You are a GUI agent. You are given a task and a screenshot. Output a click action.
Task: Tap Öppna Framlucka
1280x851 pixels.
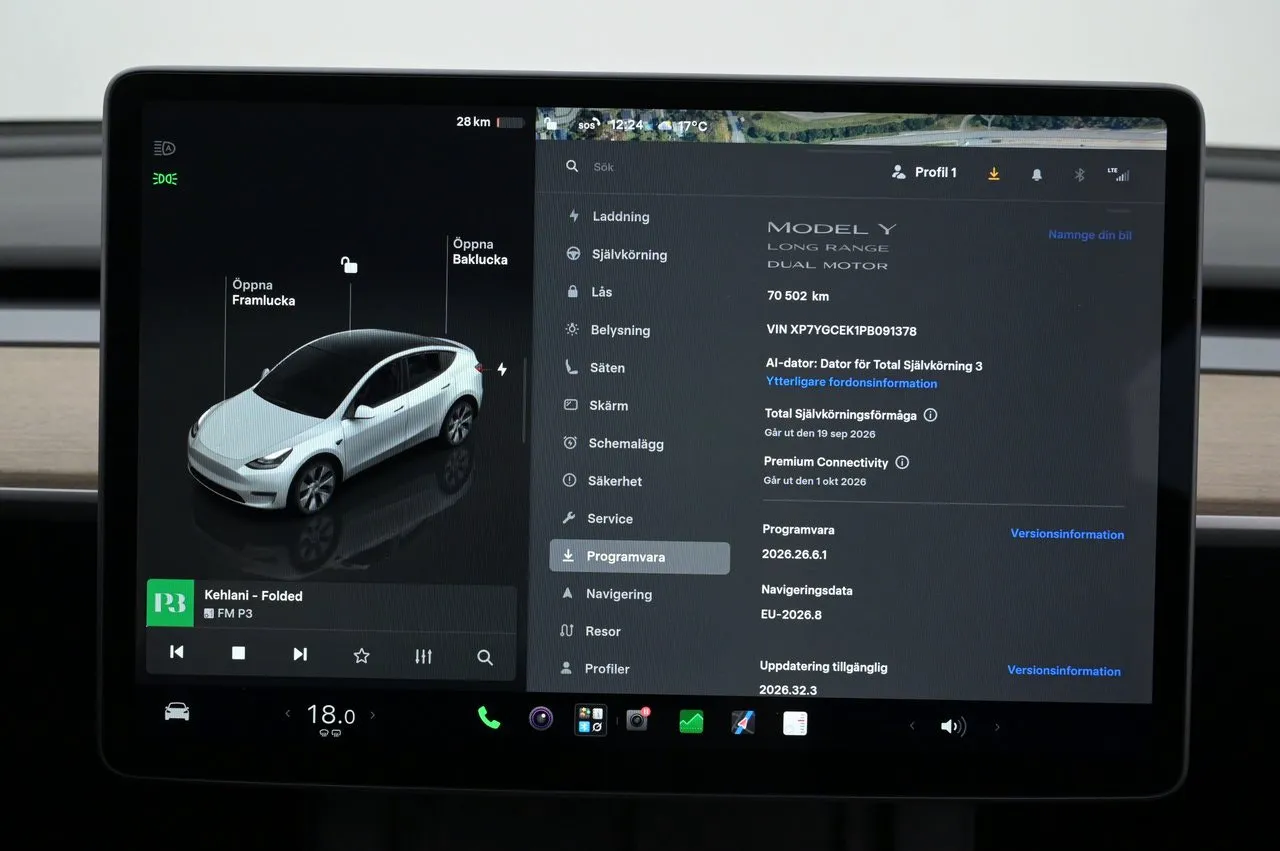coord(263,292)
